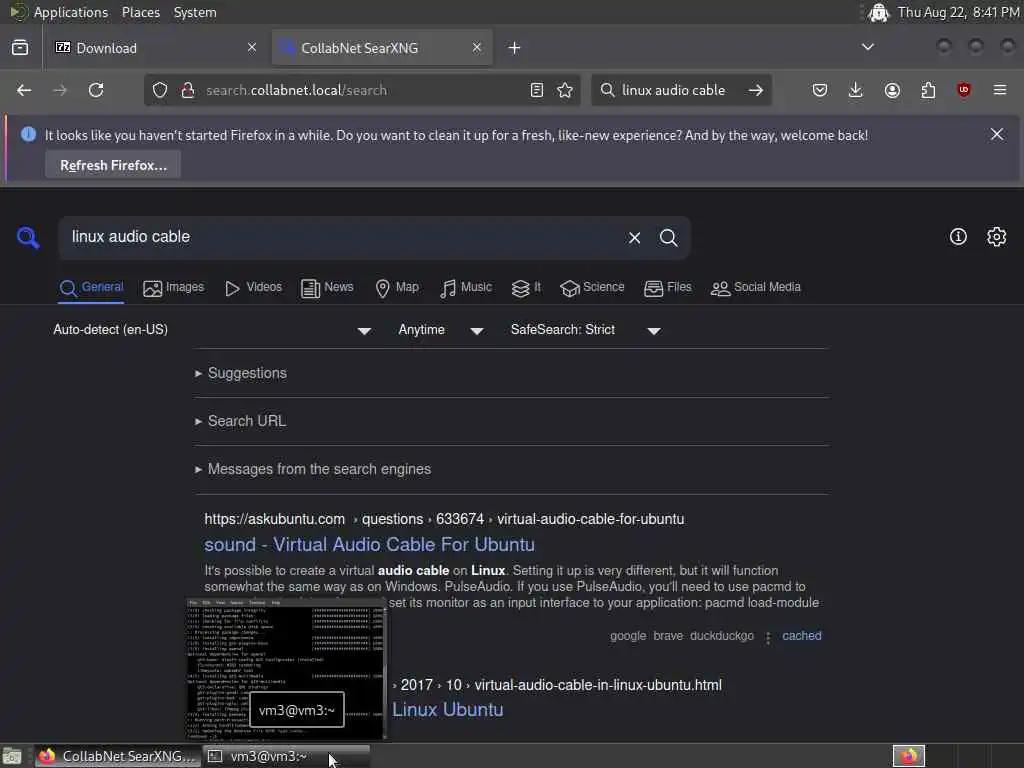Reload the page with the refresh icon
The image size is (1024, 768).
tap(96, 90)
